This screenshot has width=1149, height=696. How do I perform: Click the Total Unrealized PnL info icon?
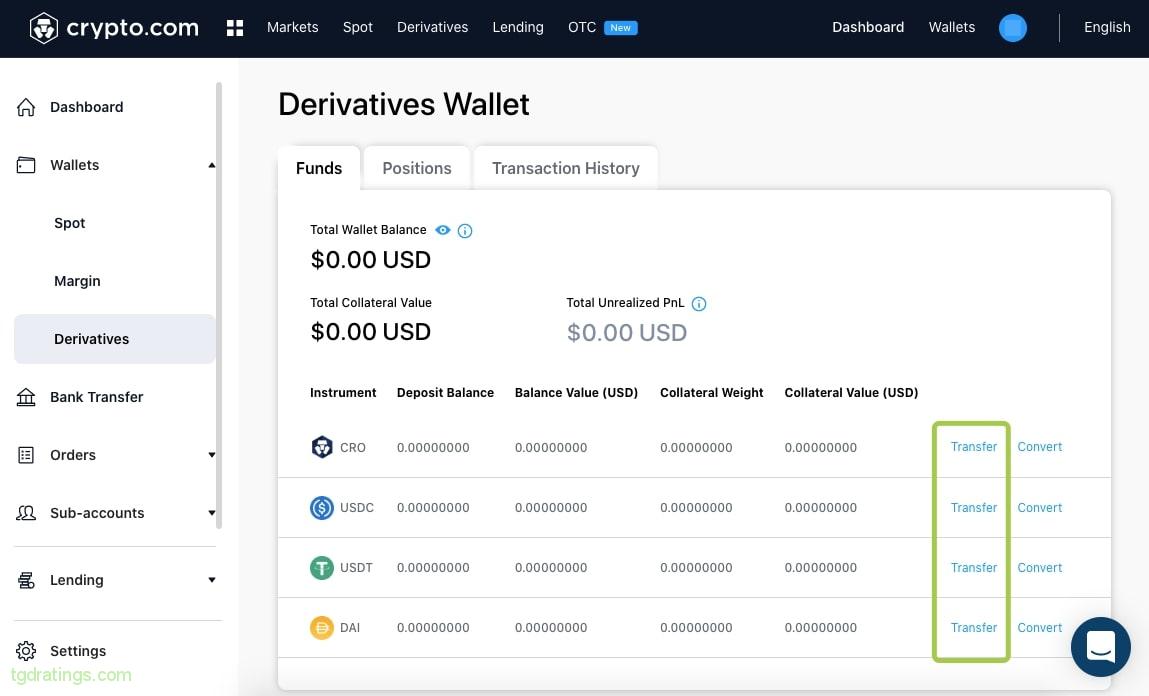coord(699,304)
